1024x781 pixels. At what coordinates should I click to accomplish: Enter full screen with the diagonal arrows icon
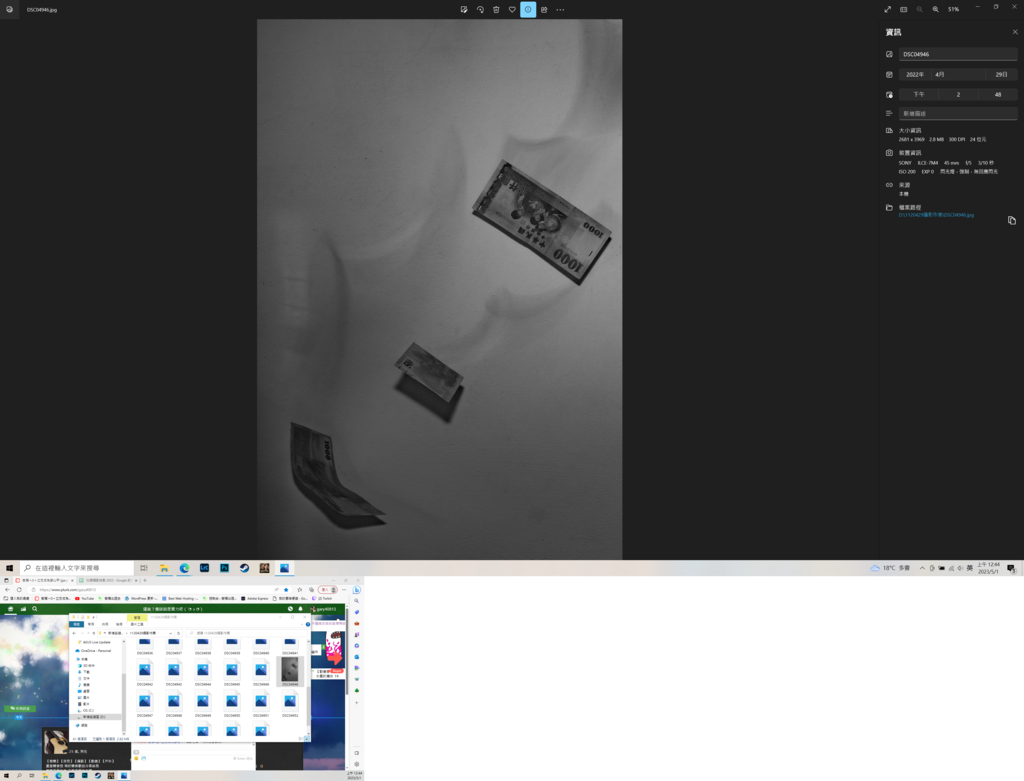(x=888, y=10)
